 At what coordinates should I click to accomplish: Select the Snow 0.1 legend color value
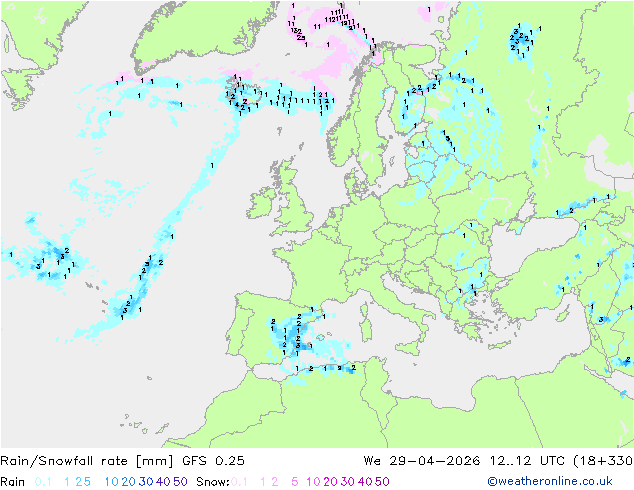239,482
